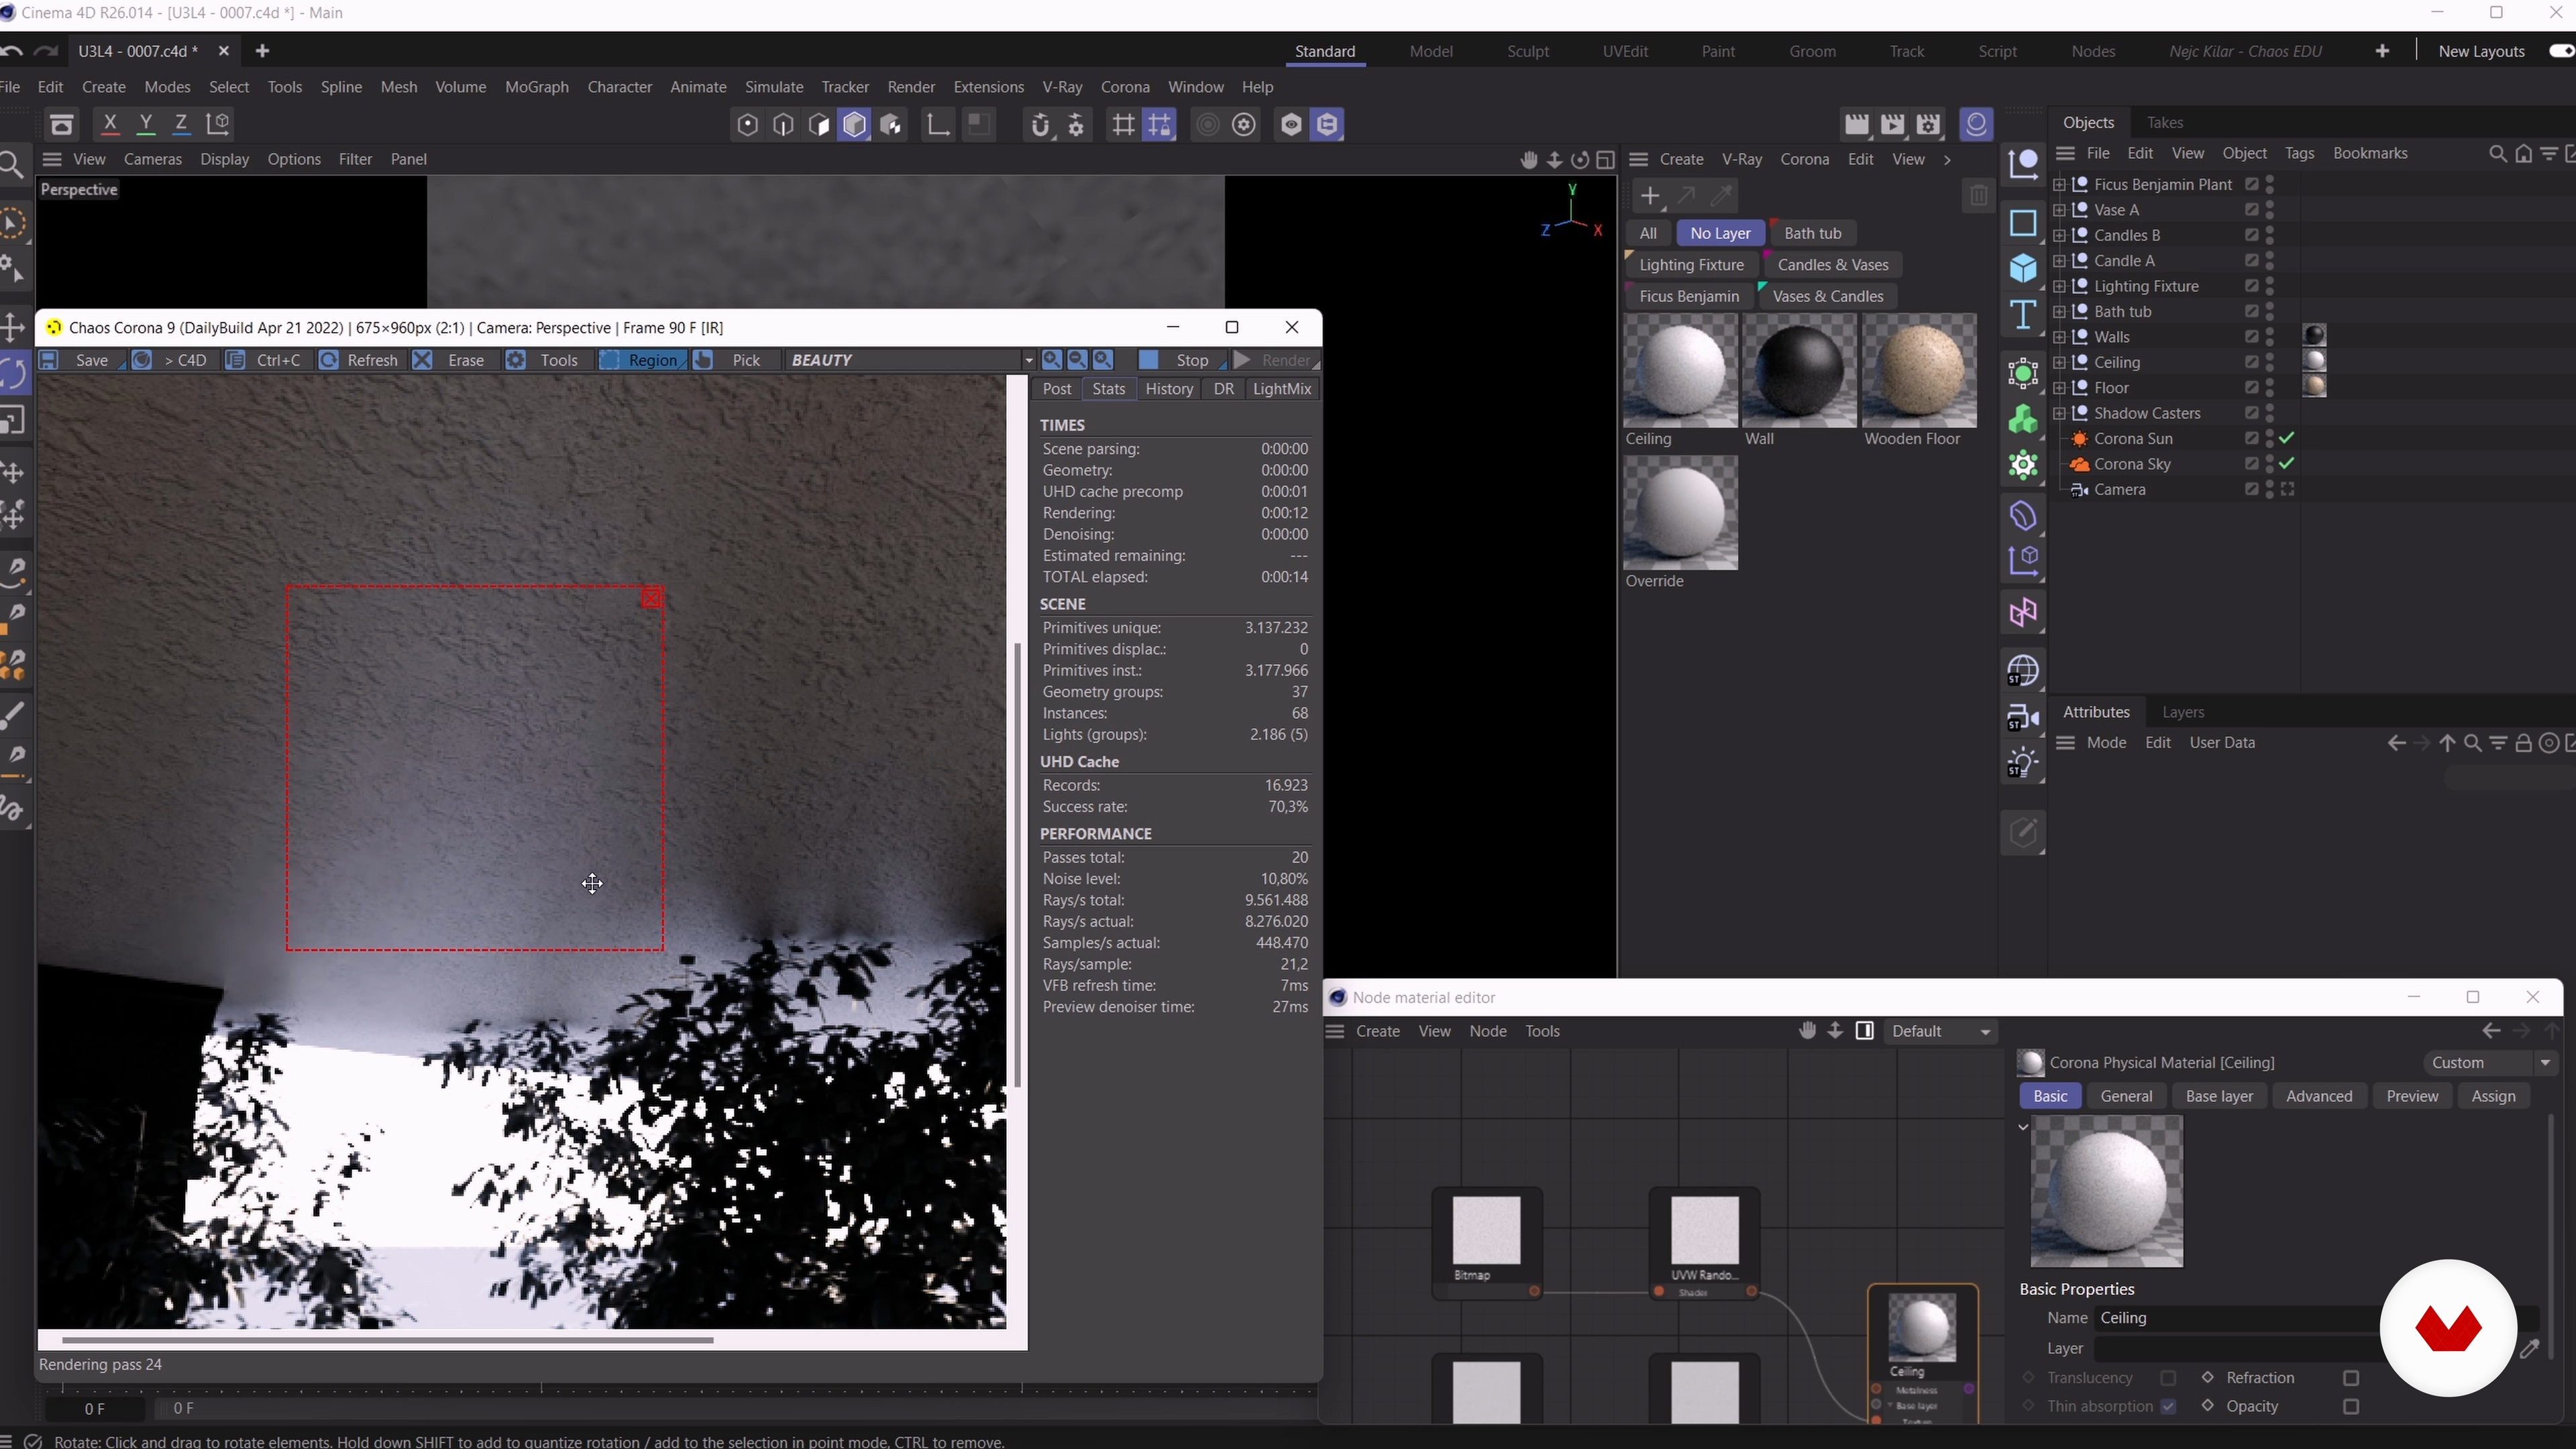Toggle the New Layouts switch
The image size is (2576, 1449).
point(2562,51)
